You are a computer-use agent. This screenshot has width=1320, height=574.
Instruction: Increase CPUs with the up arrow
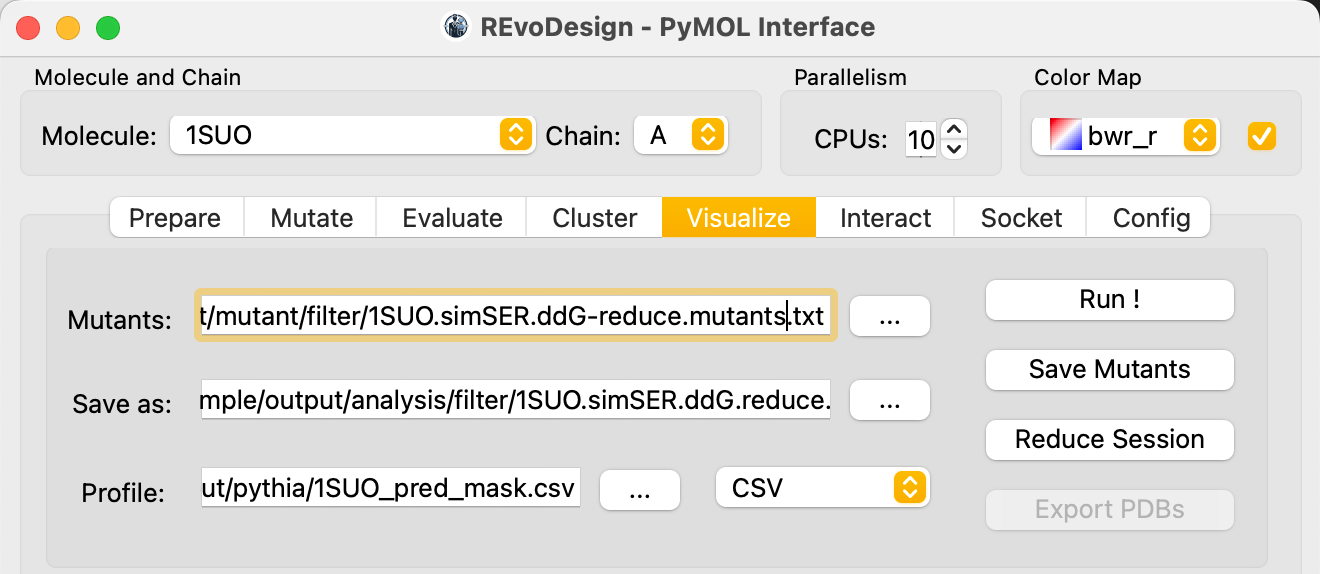[x=954, y=128]
